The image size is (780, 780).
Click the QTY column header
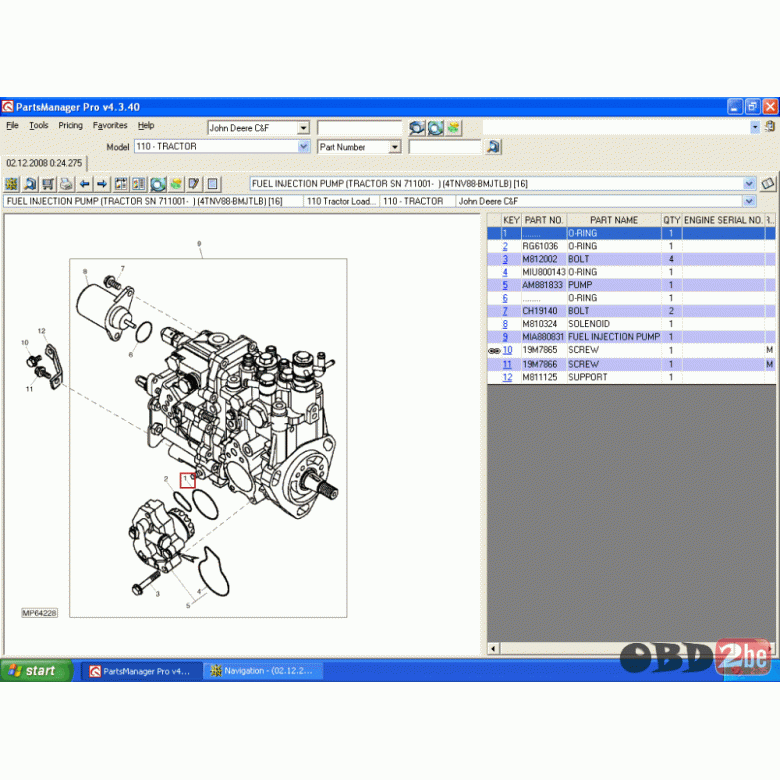(672, 220)
